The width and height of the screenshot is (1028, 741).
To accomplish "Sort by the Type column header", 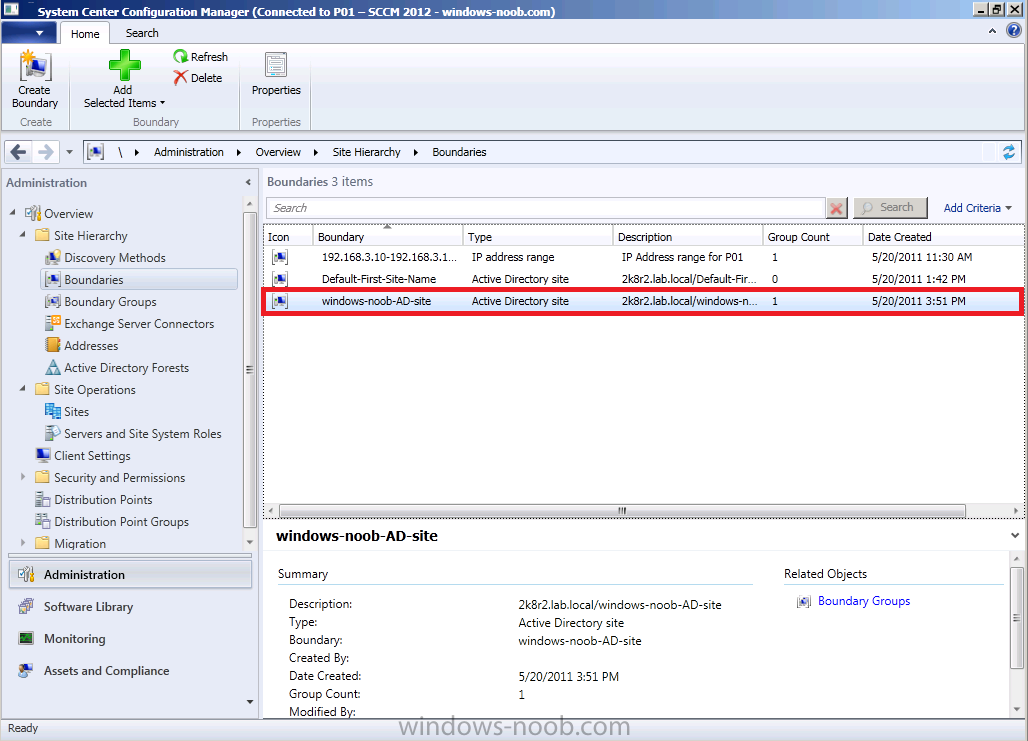I will (x=538, y=237).
